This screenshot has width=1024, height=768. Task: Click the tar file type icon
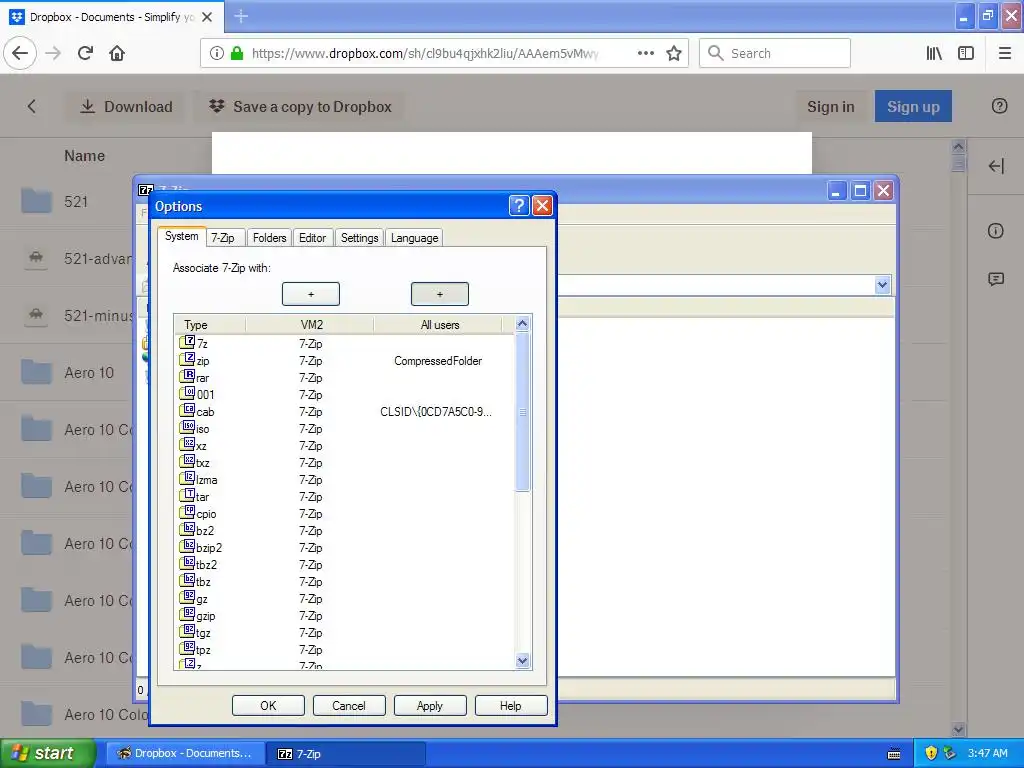point(187,495)
